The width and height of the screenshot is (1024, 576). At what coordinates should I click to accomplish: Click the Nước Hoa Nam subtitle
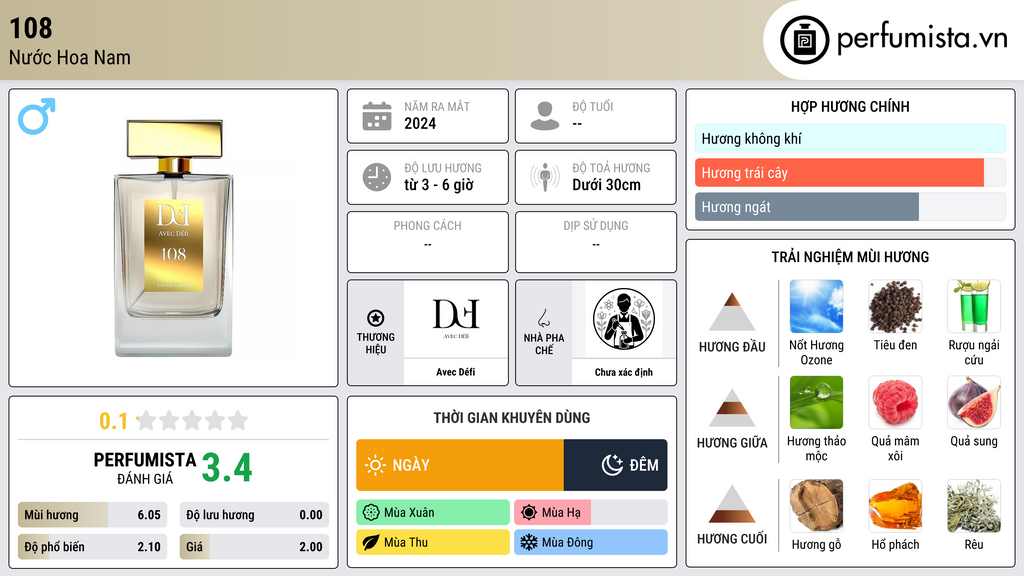point(70,57)
